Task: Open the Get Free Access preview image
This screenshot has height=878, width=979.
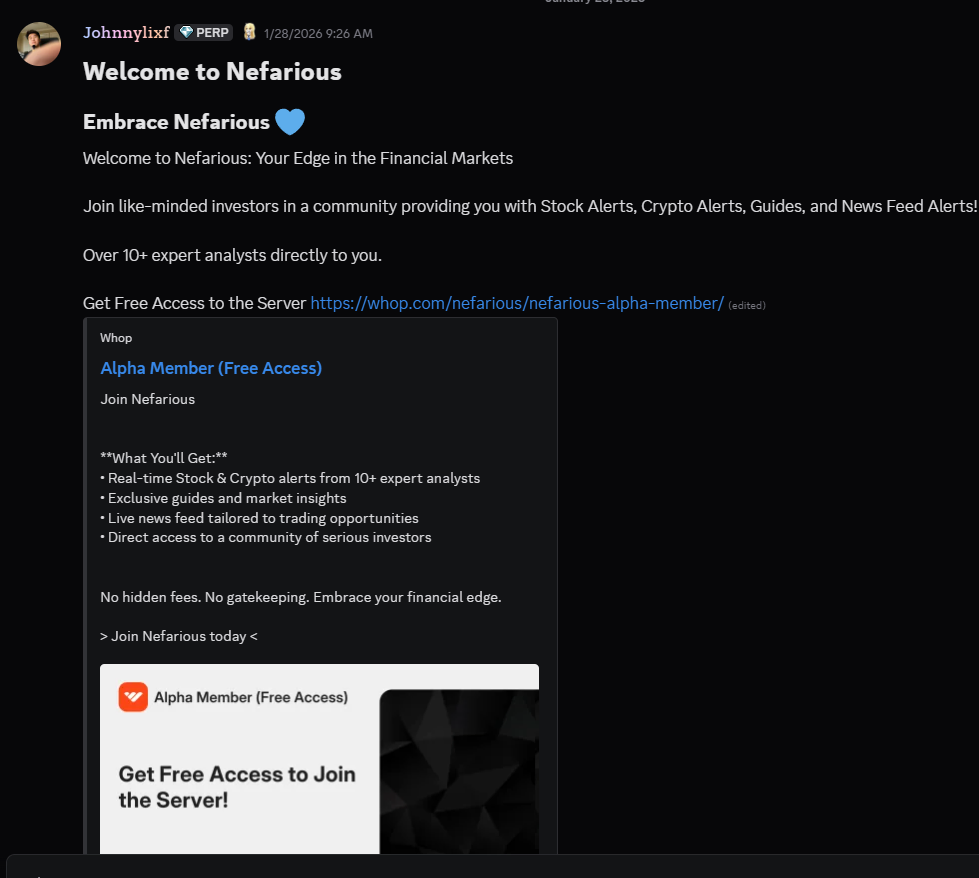Action: 319,759
